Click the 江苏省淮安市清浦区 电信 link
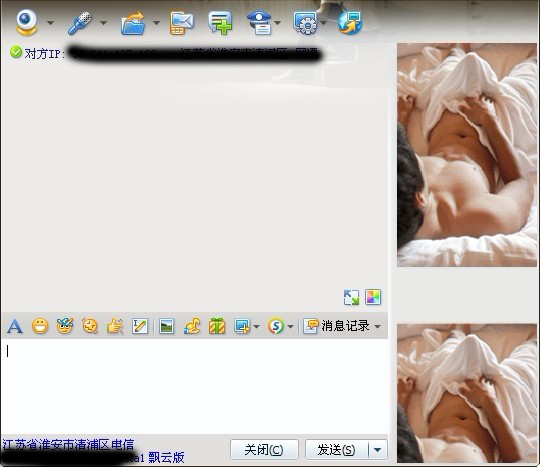The width and height of the screenshot is (540, 467). [x=68, y=445]
